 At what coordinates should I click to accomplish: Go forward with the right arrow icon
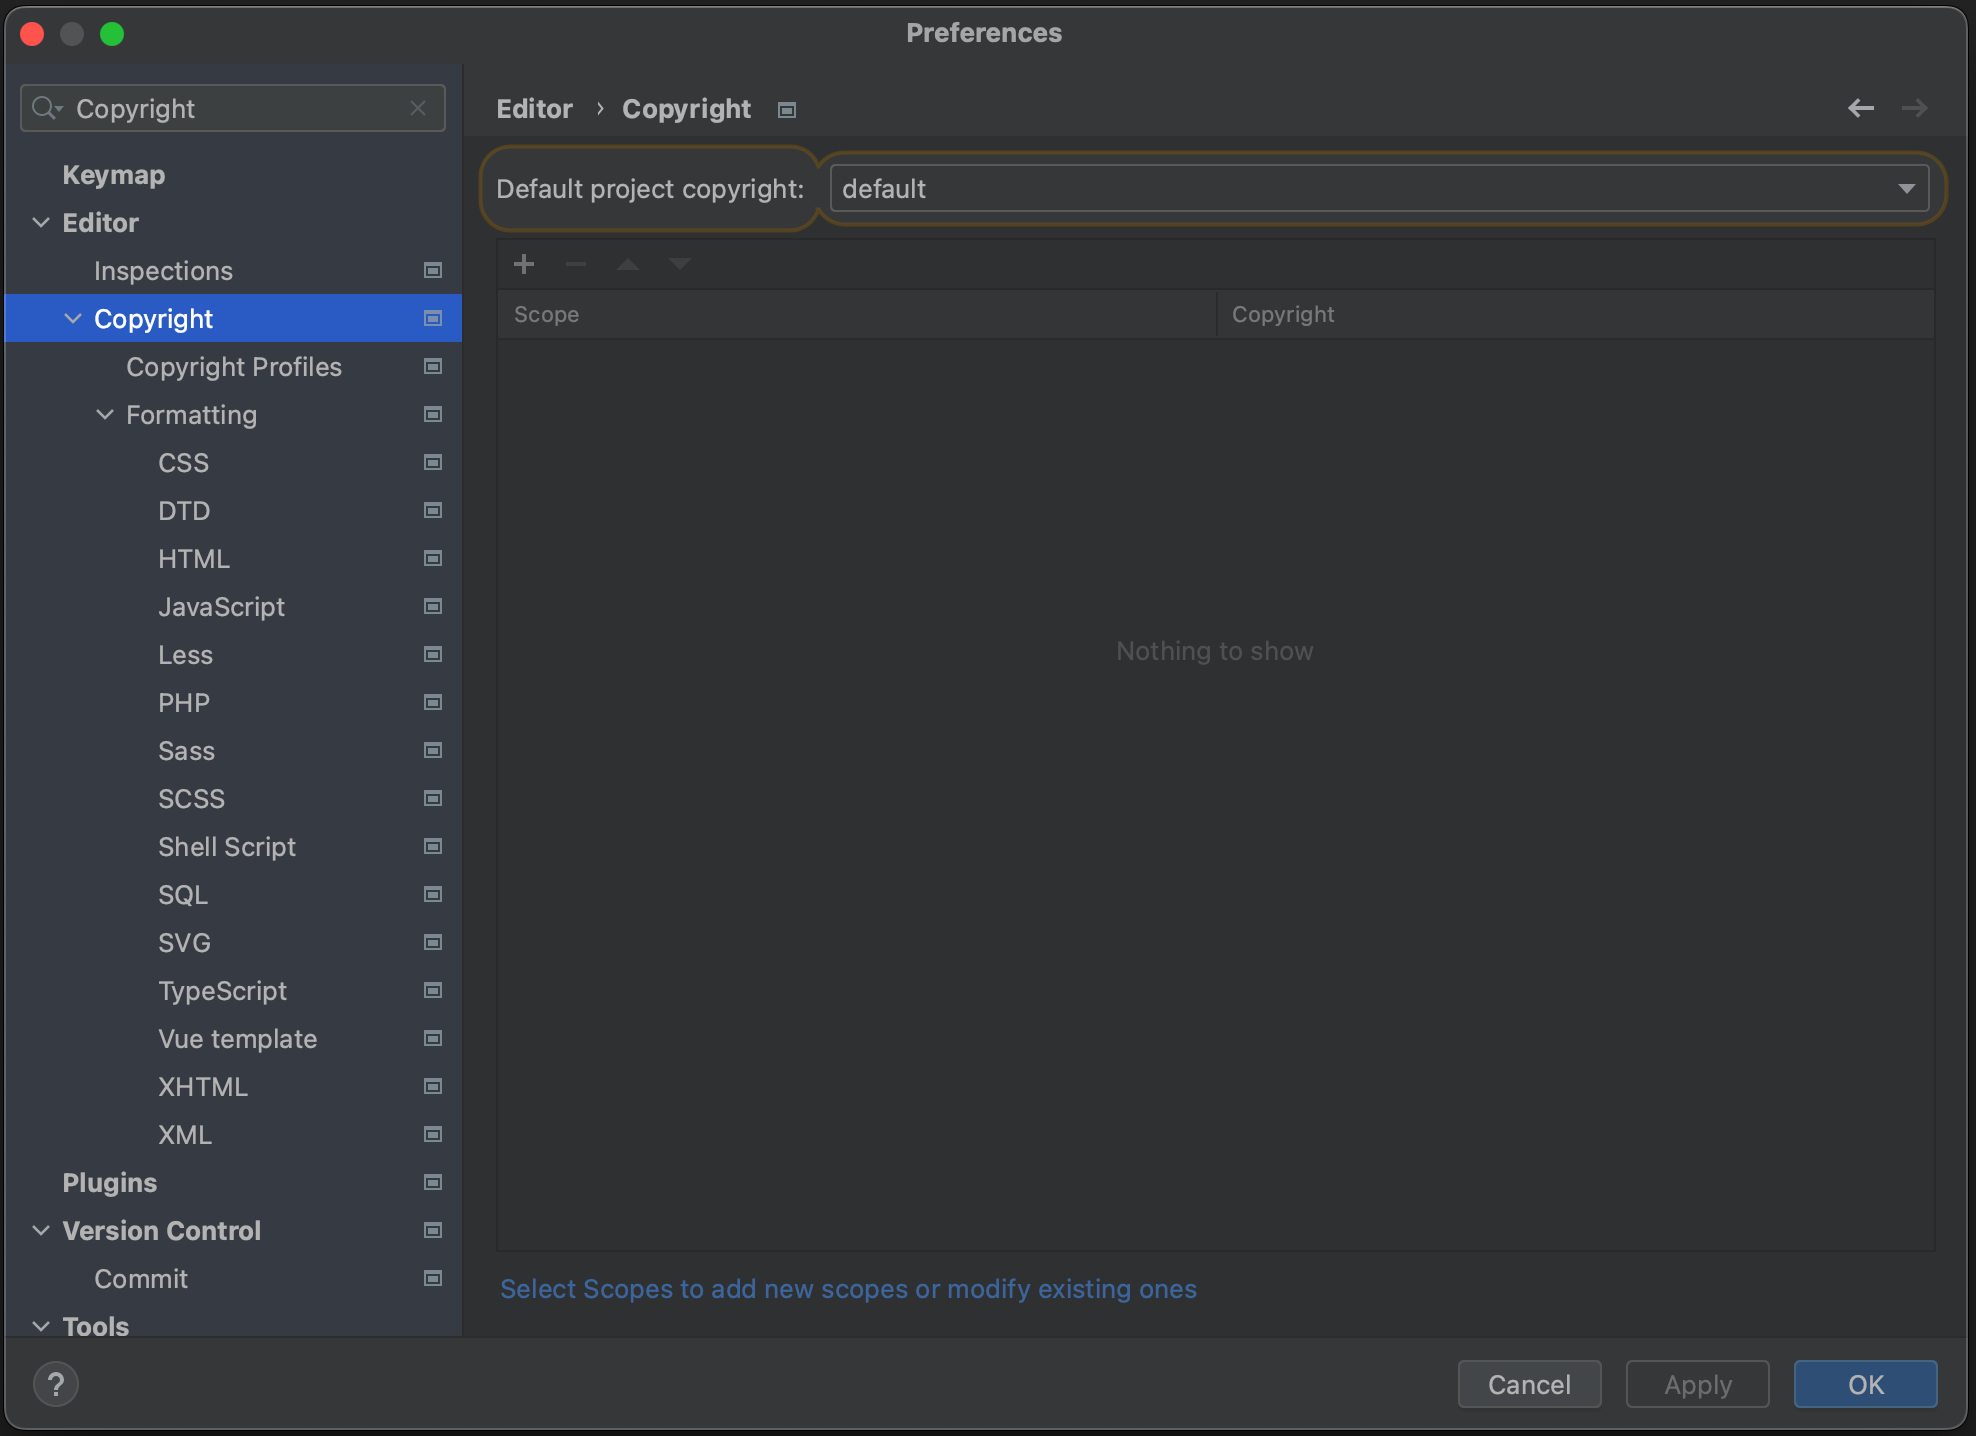[x=1915, y=108]
